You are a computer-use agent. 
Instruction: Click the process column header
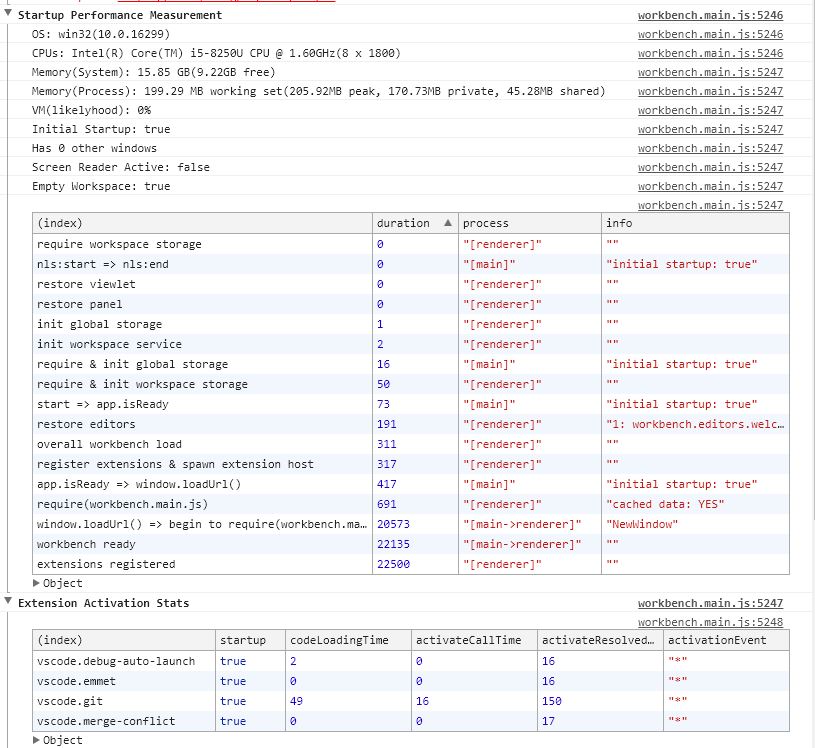(530, 223)
